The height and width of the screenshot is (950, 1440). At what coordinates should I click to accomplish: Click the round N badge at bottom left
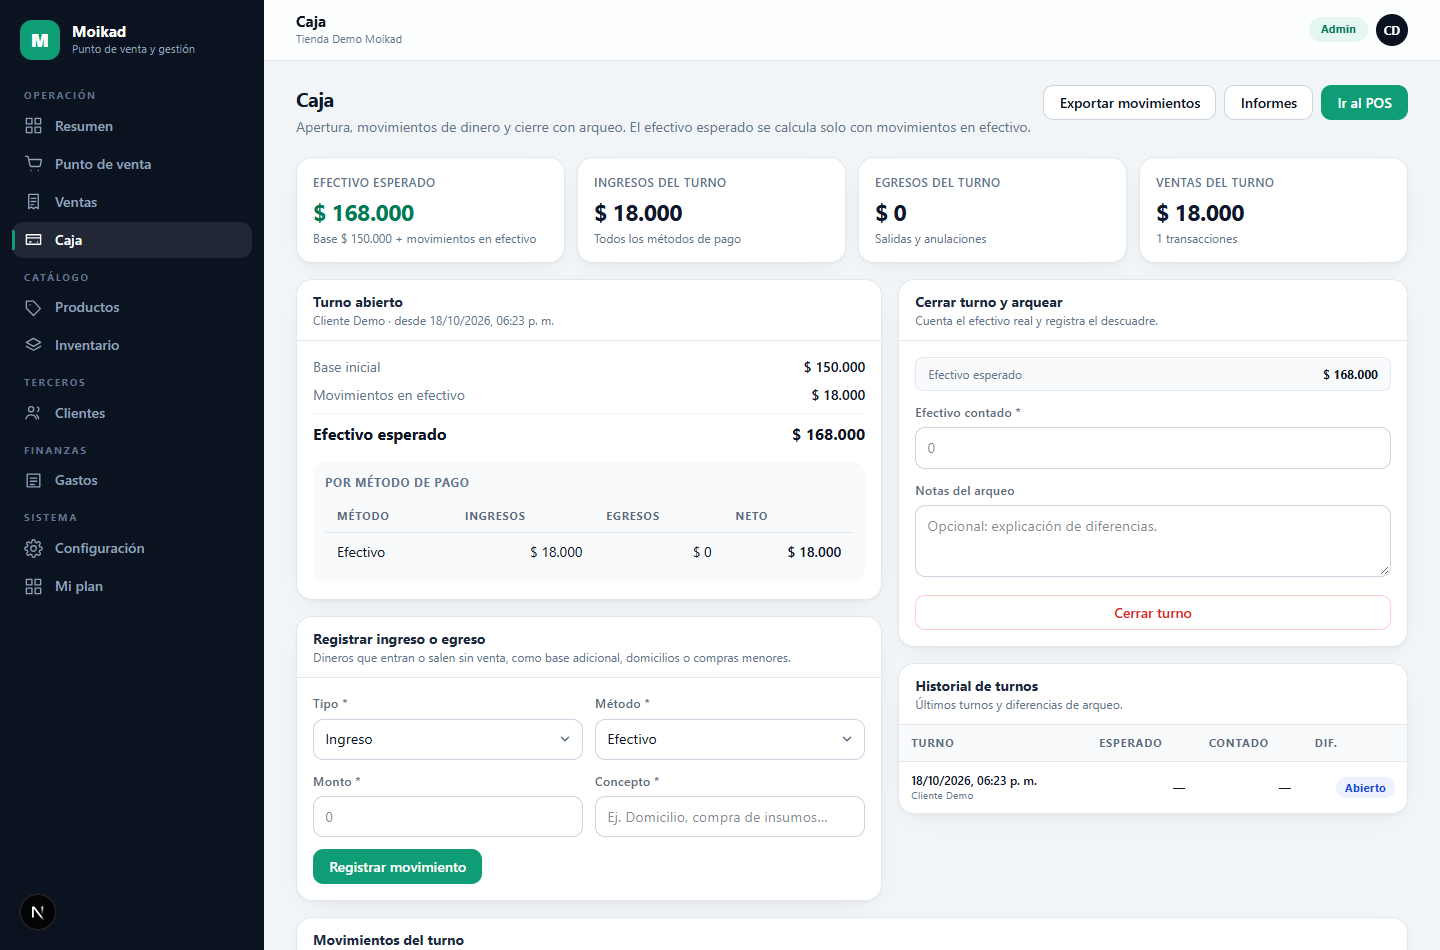pos(38,912)
